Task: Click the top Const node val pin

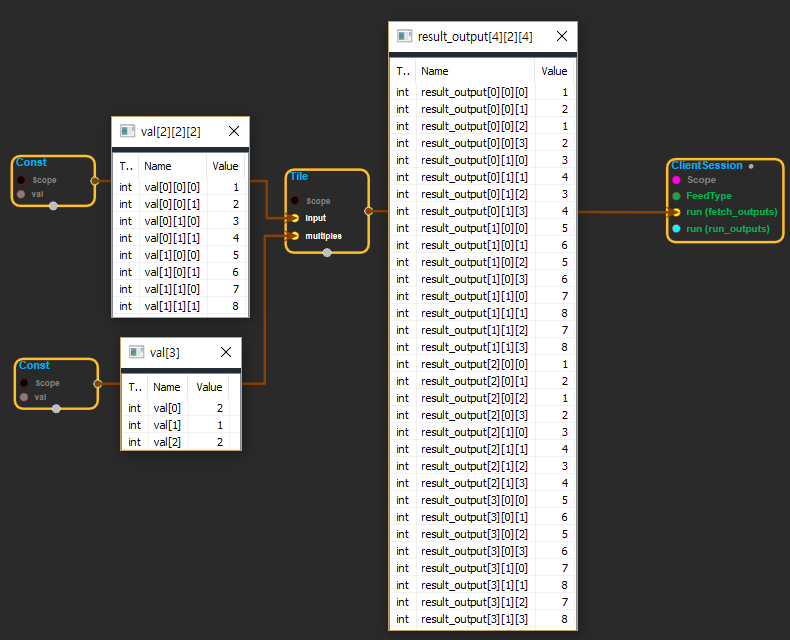Action: (21, 194)
